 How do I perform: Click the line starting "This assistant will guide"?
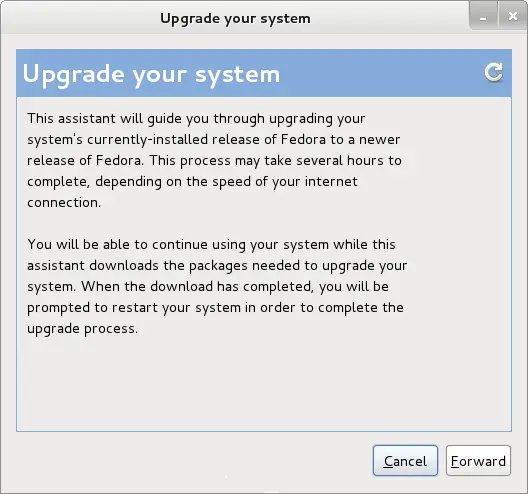pos(196,119)
